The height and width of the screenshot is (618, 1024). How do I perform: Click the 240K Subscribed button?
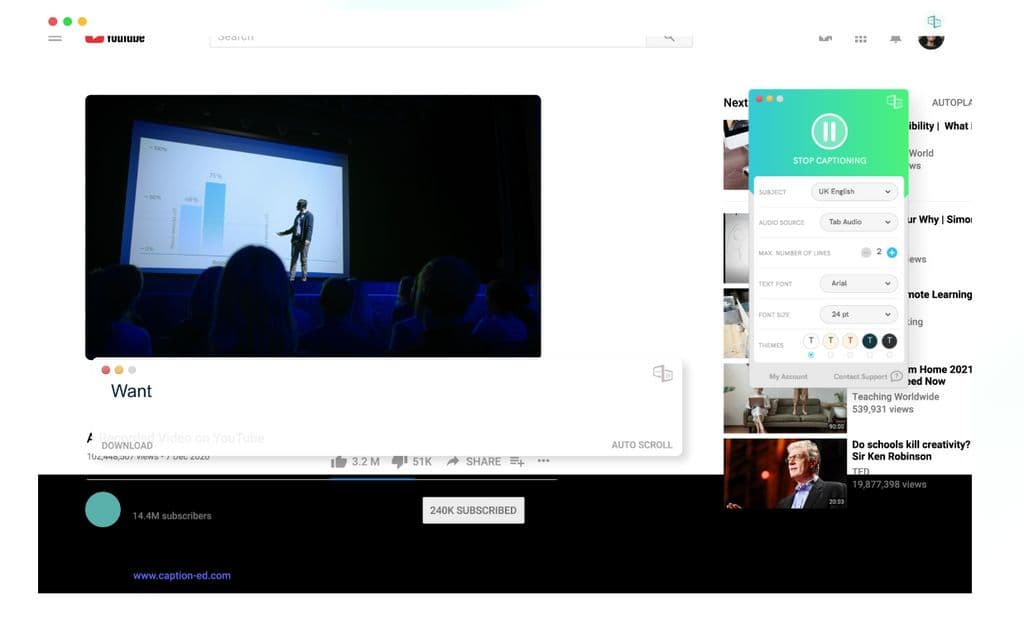click(x=473, y=510)
